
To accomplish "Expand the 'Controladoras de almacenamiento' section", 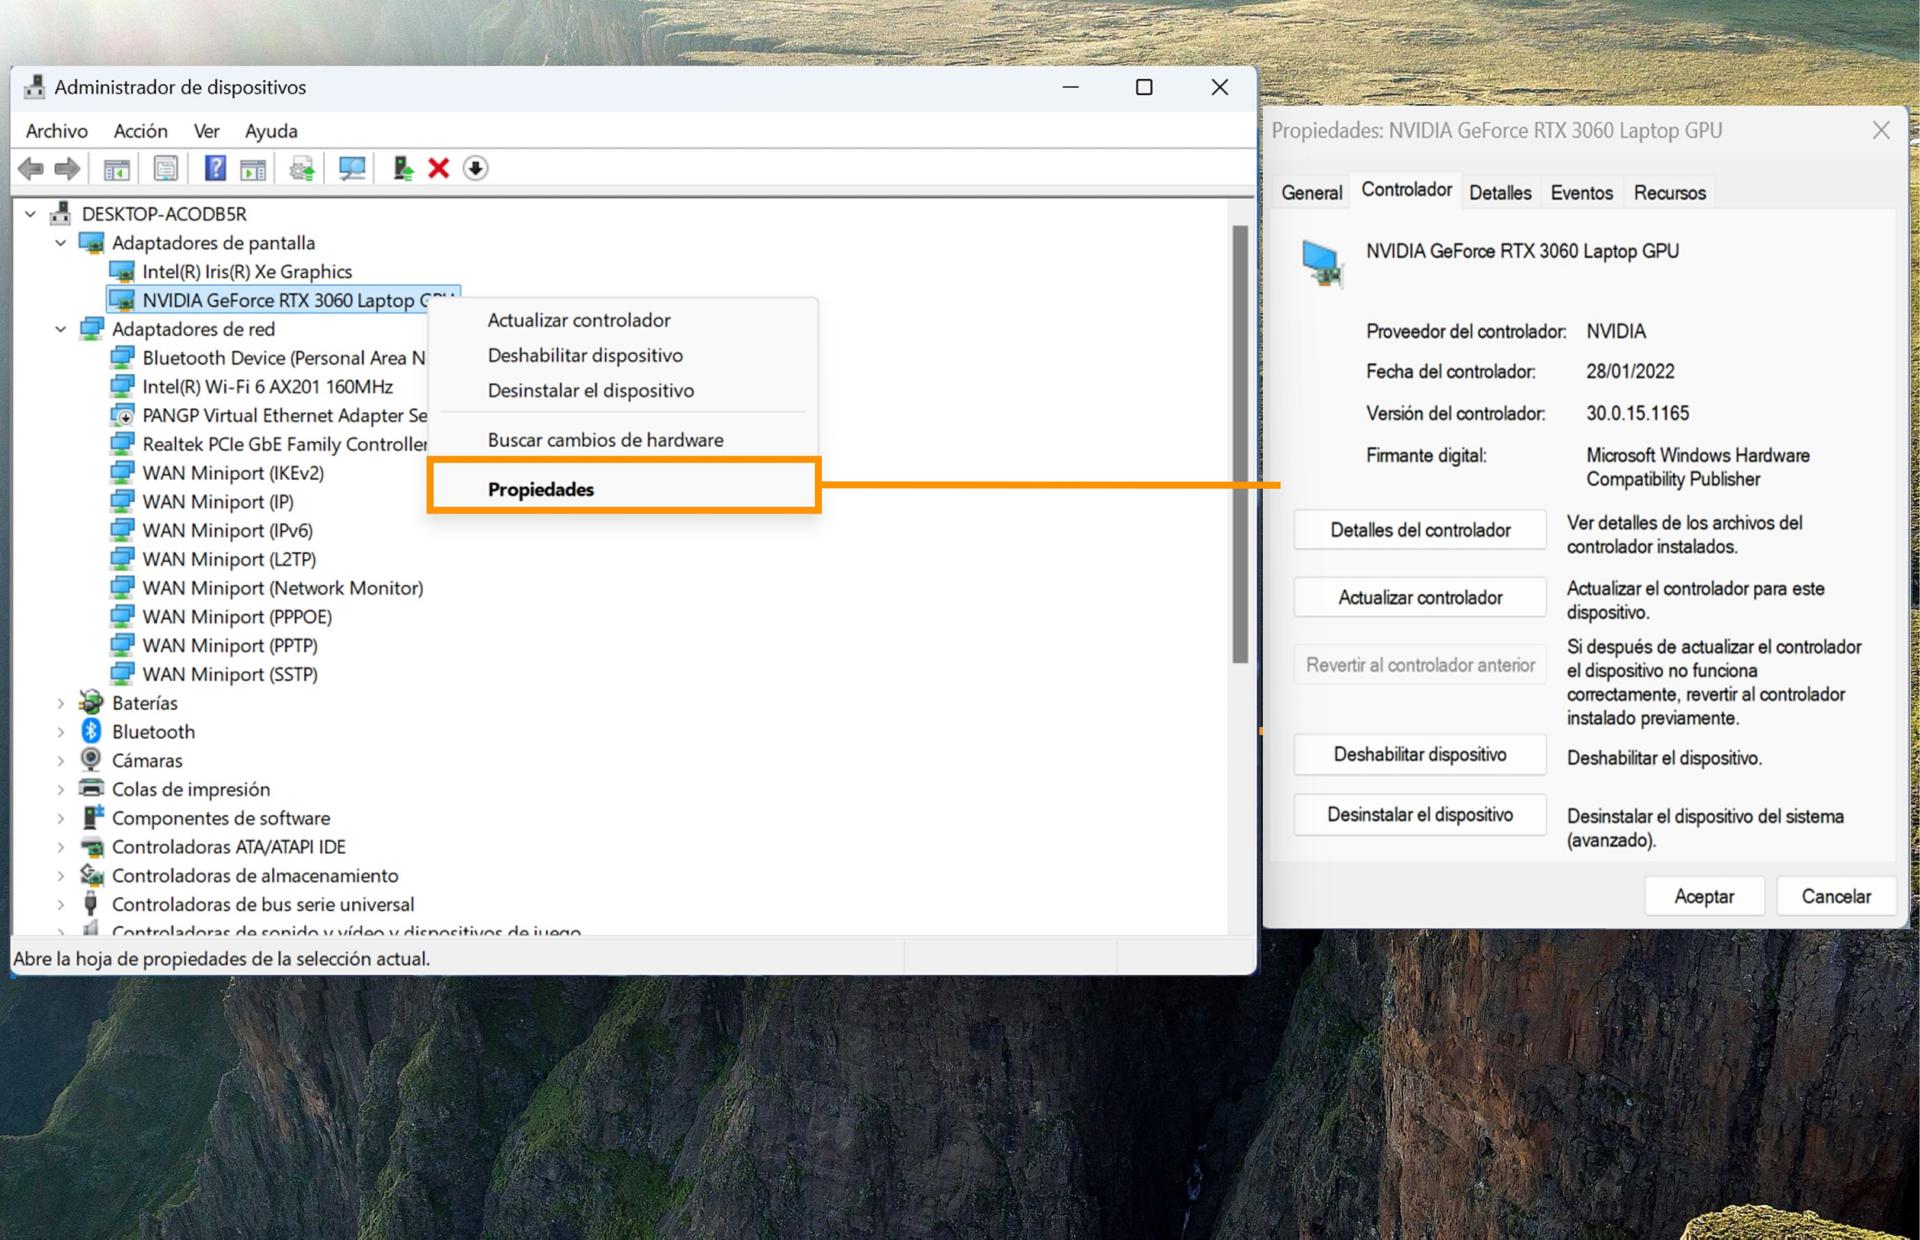I will [59, 875].
